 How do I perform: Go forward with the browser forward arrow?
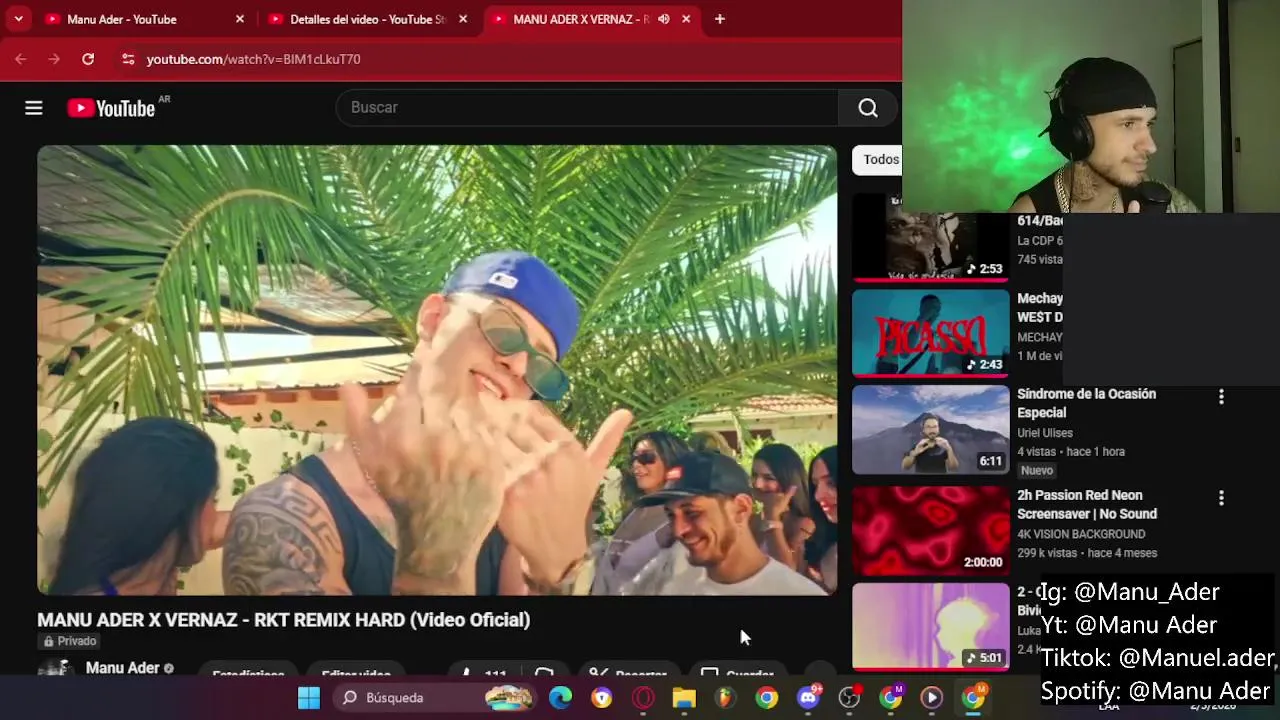point(54,59)
